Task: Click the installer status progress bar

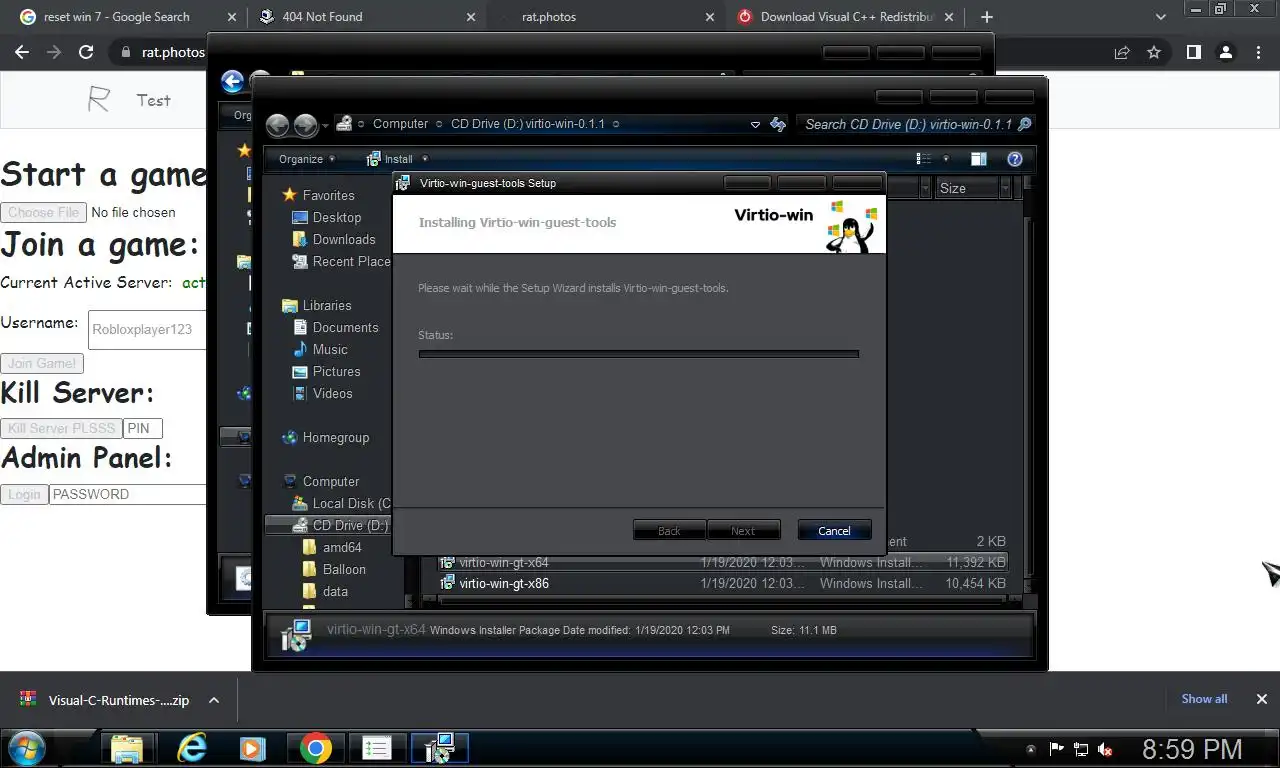Action: pos(638,353)
